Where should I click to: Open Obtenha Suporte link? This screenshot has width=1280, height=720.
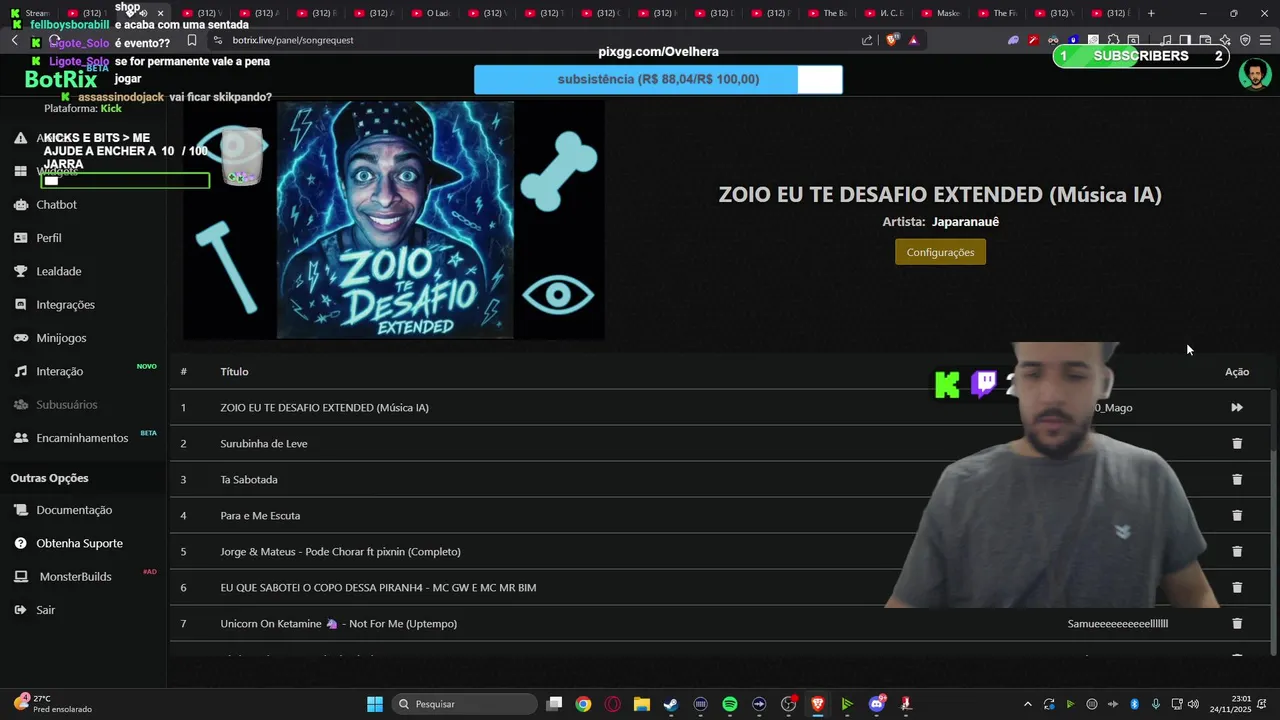[79, 543]
